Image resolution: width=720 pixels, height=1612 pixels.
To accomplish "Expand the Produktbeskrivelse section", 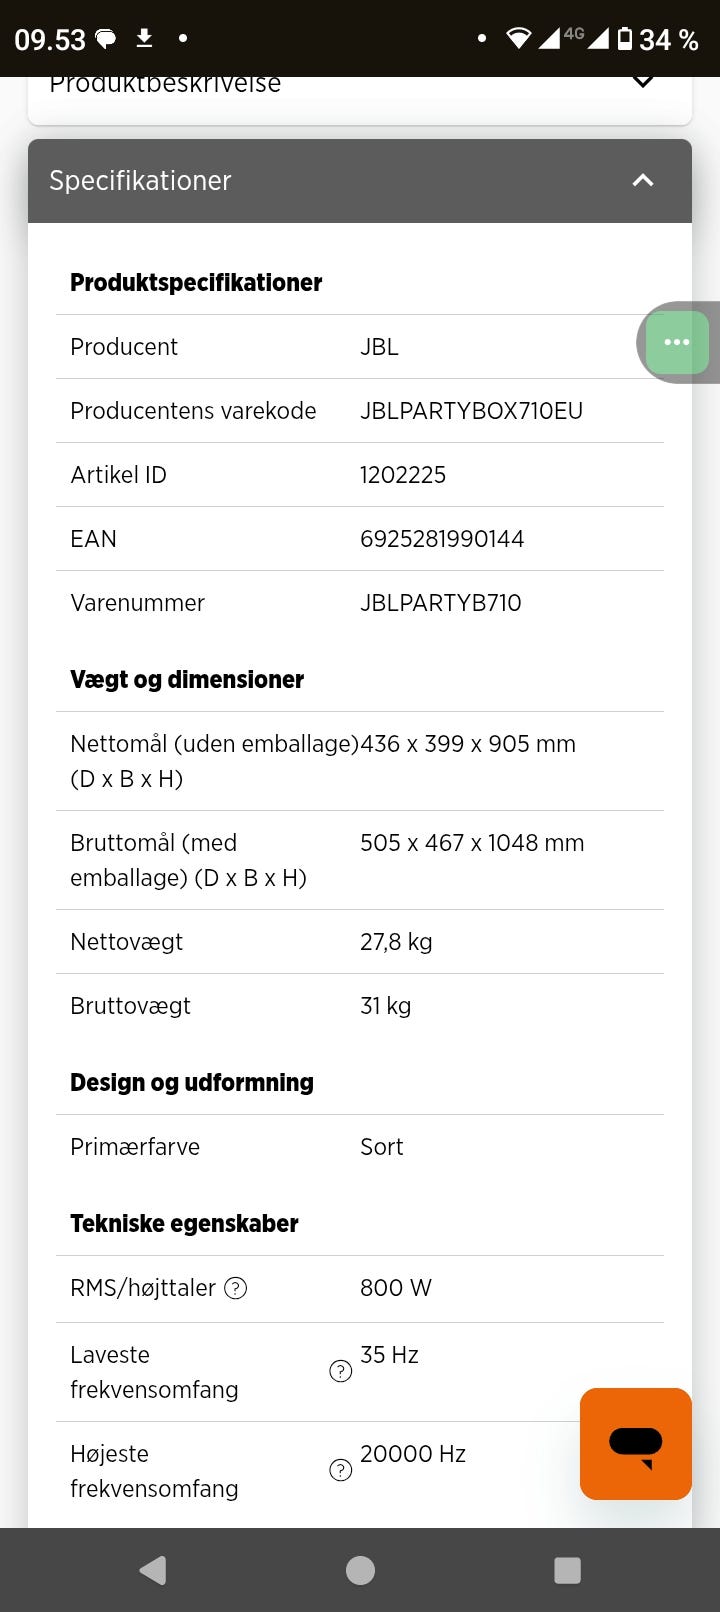I will click(x=643, y=82).
